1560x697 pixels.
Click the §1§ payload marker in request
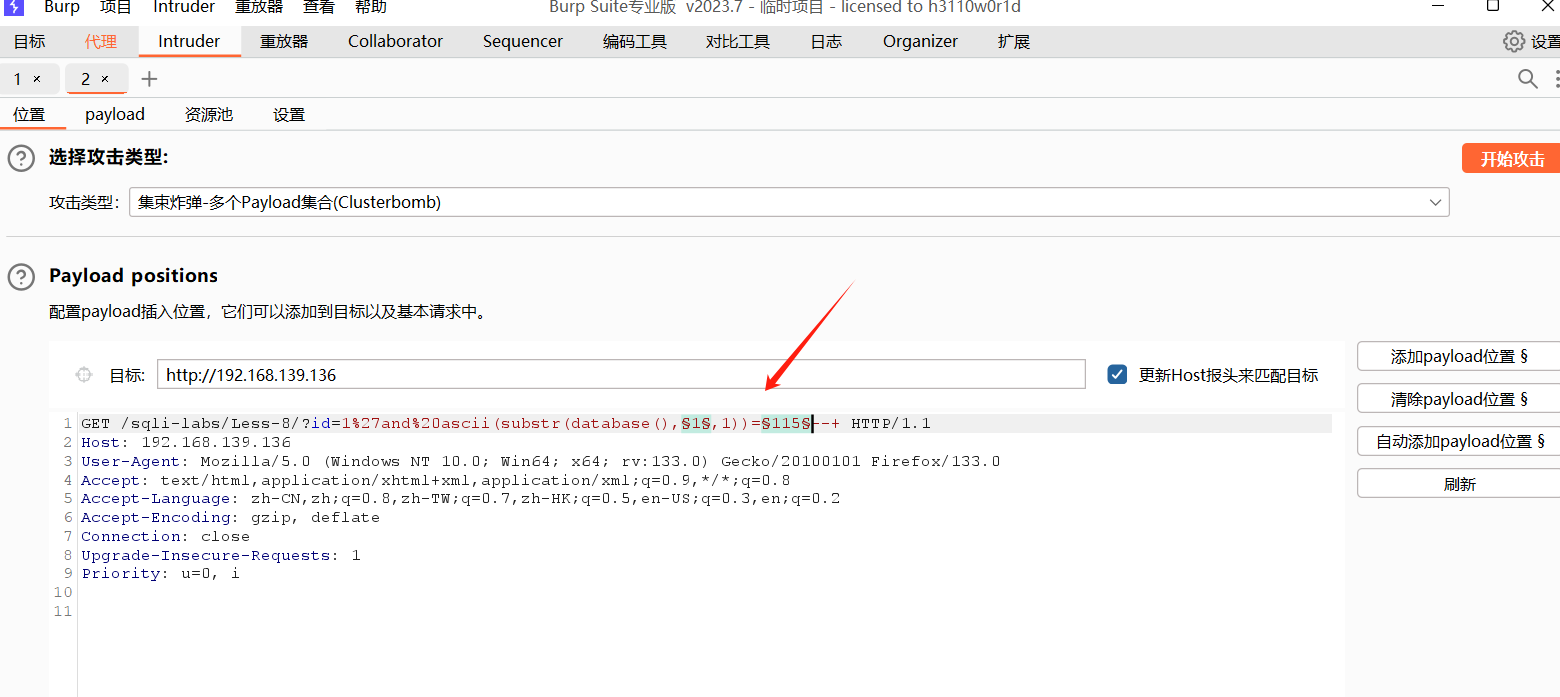pos(696,423)
